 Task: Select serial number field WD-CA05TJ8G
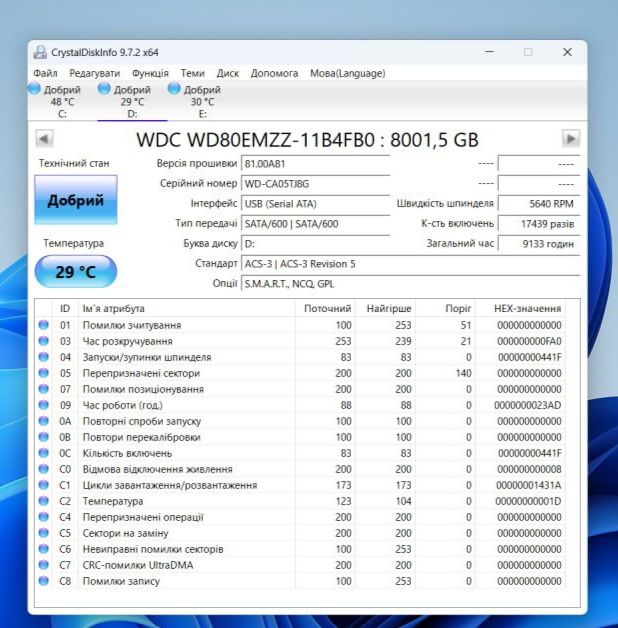pos(316,183)
